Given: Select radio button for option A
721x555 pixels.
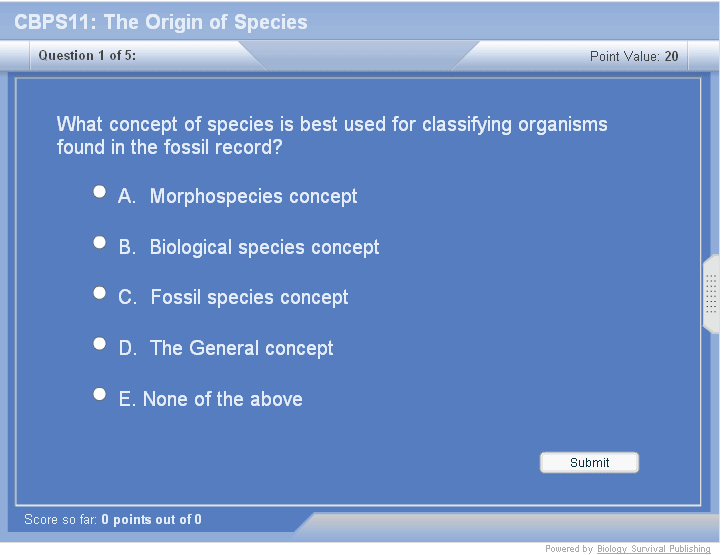Looking at the screenshot, I should pyautogui.click(x=99, y=191).
